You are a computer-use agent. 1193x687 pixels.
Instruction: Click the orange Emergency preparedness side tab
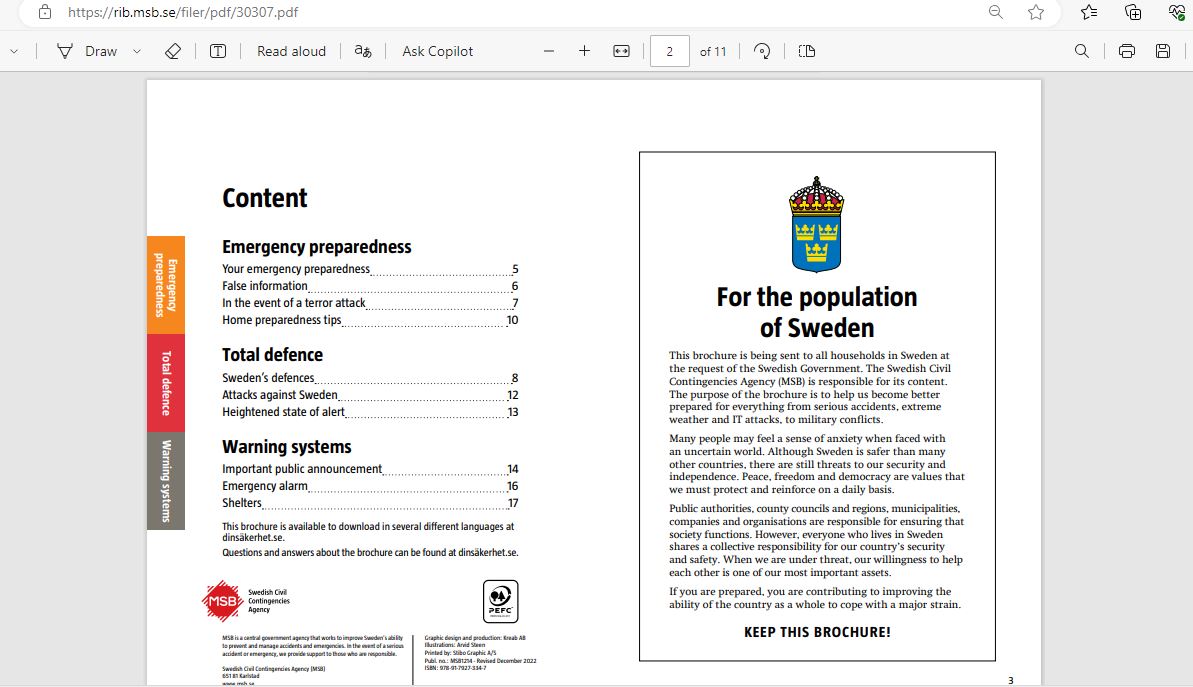point(166,285)
